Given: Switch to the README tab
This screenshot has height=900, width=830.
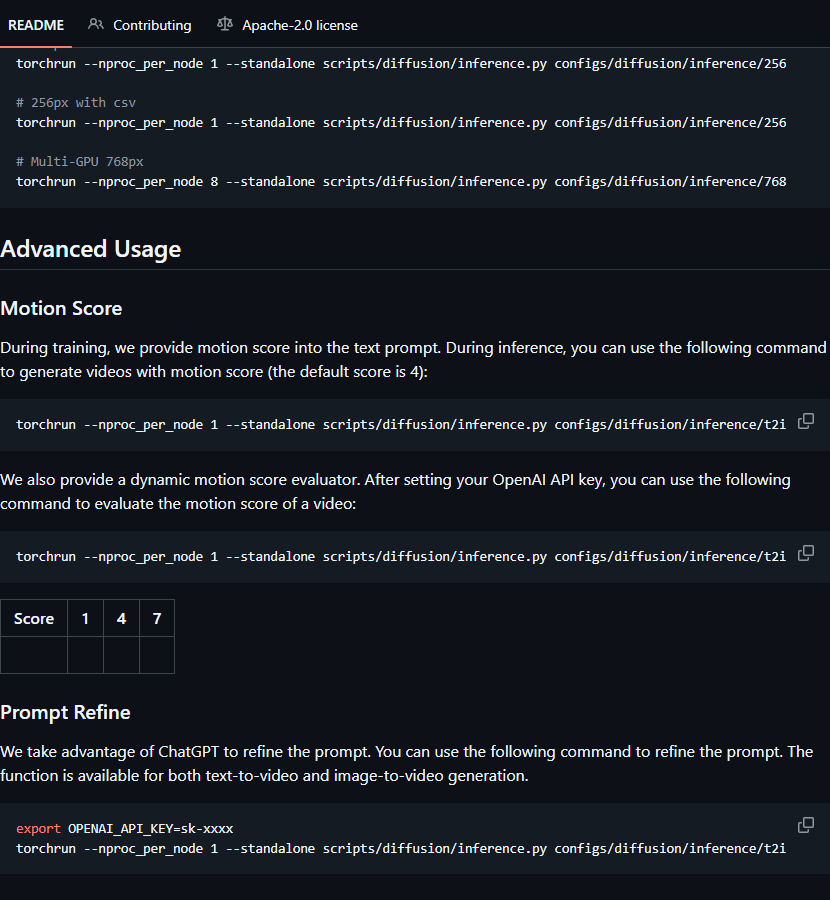Looking at the screenshot, I should pos(36,25).
